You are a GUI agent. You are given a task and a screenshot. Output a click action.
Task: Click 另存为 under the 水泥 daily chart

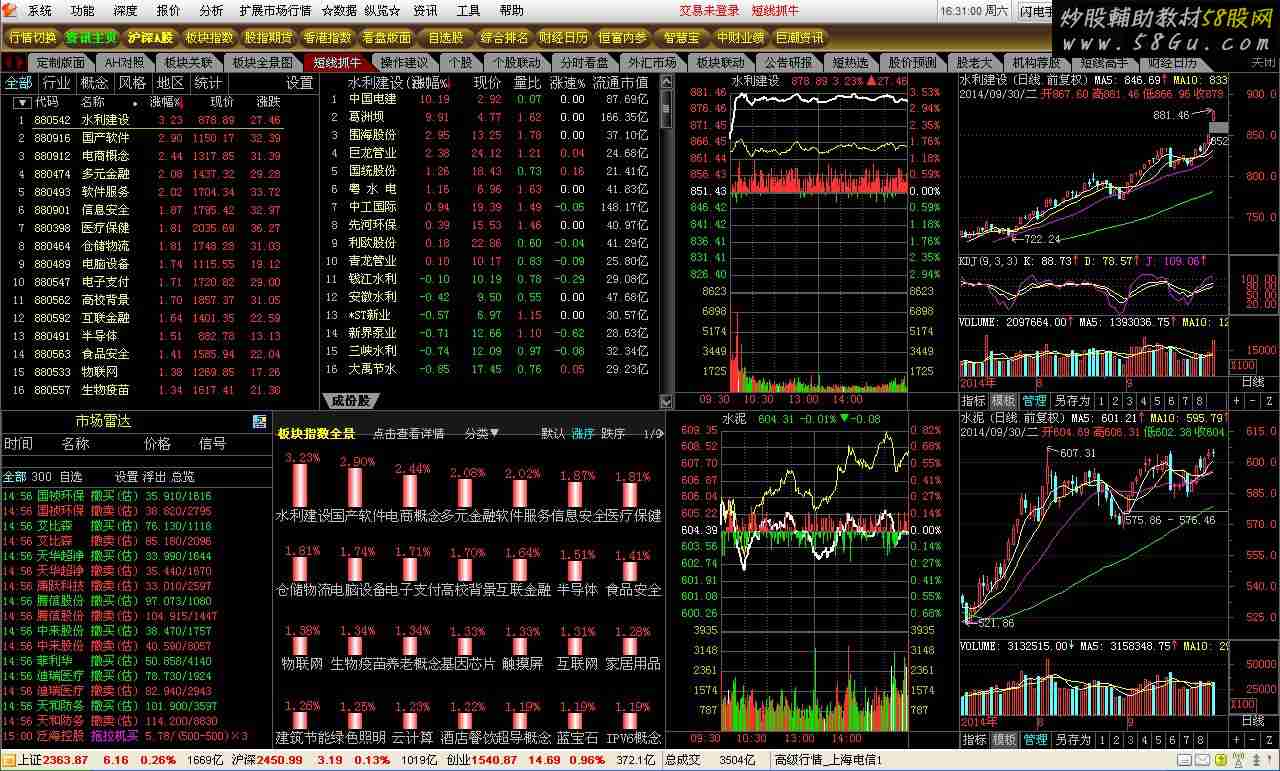tap(1071, 740)
